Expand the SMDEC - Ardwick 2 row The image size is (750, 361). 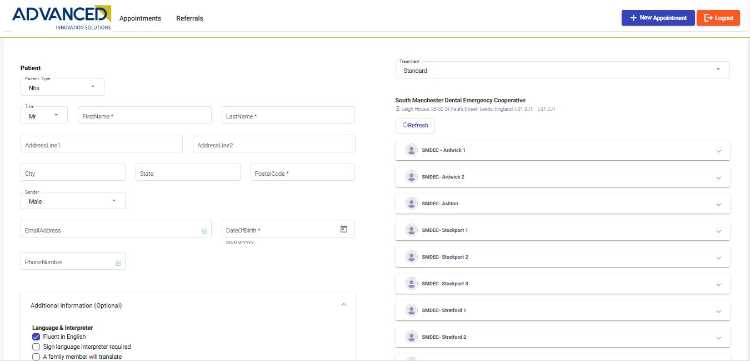pos(562,177)
